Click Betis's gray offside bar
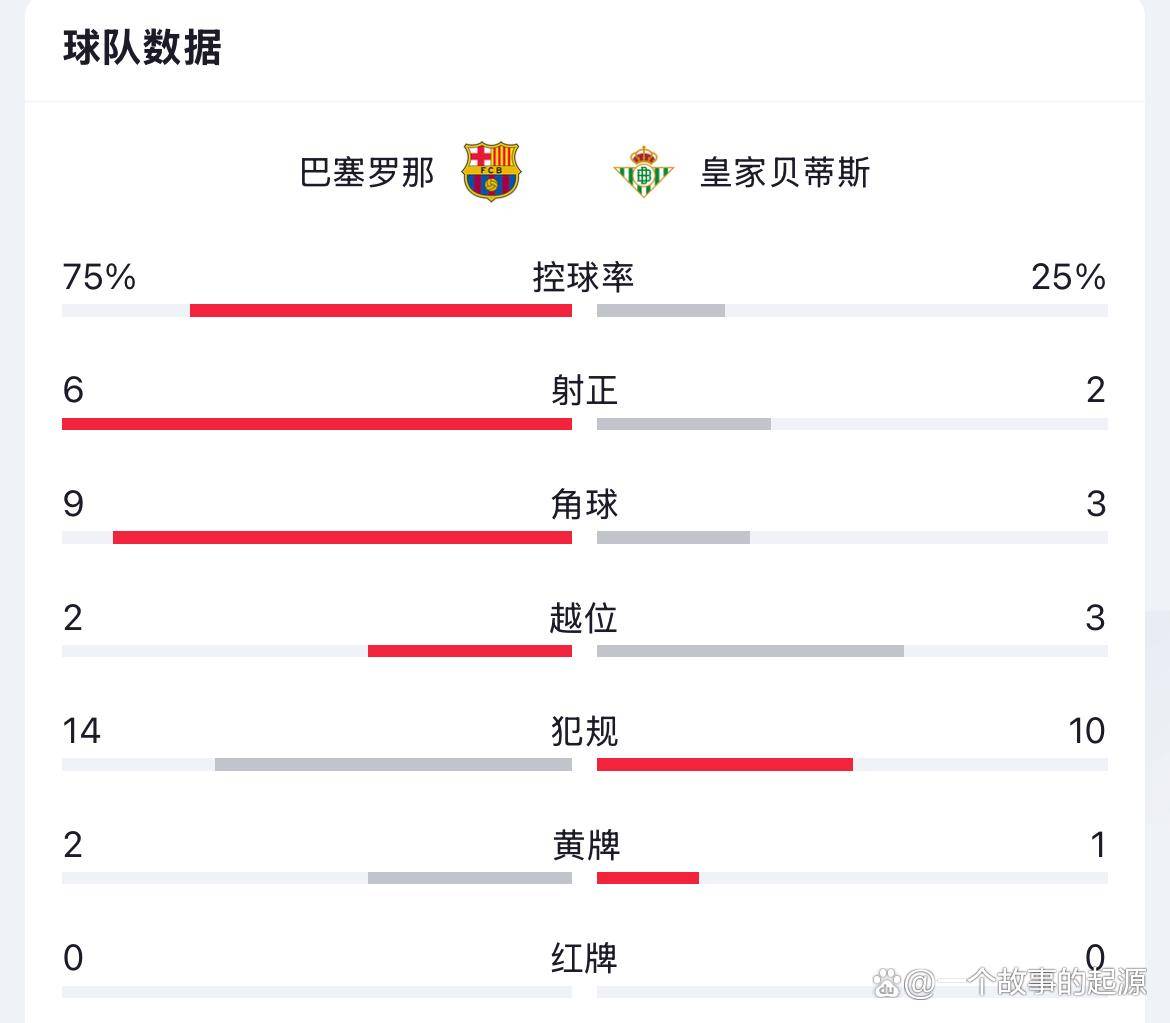Viewport: 1170px width, 1023px height. click(x=750, y=651)
